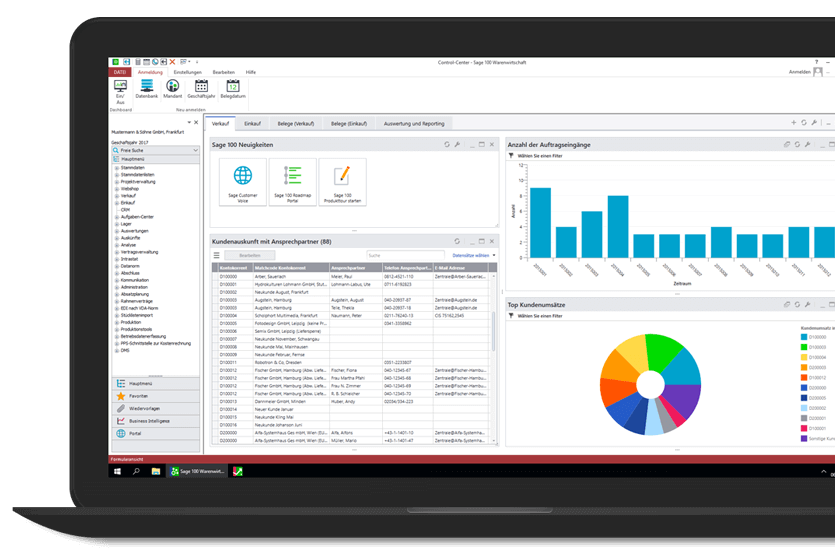Image resolution: width=835 pixels, height=560 pixels.
Task: Switch to the Einkauf dashboard tab
Action: coord(252,123)
